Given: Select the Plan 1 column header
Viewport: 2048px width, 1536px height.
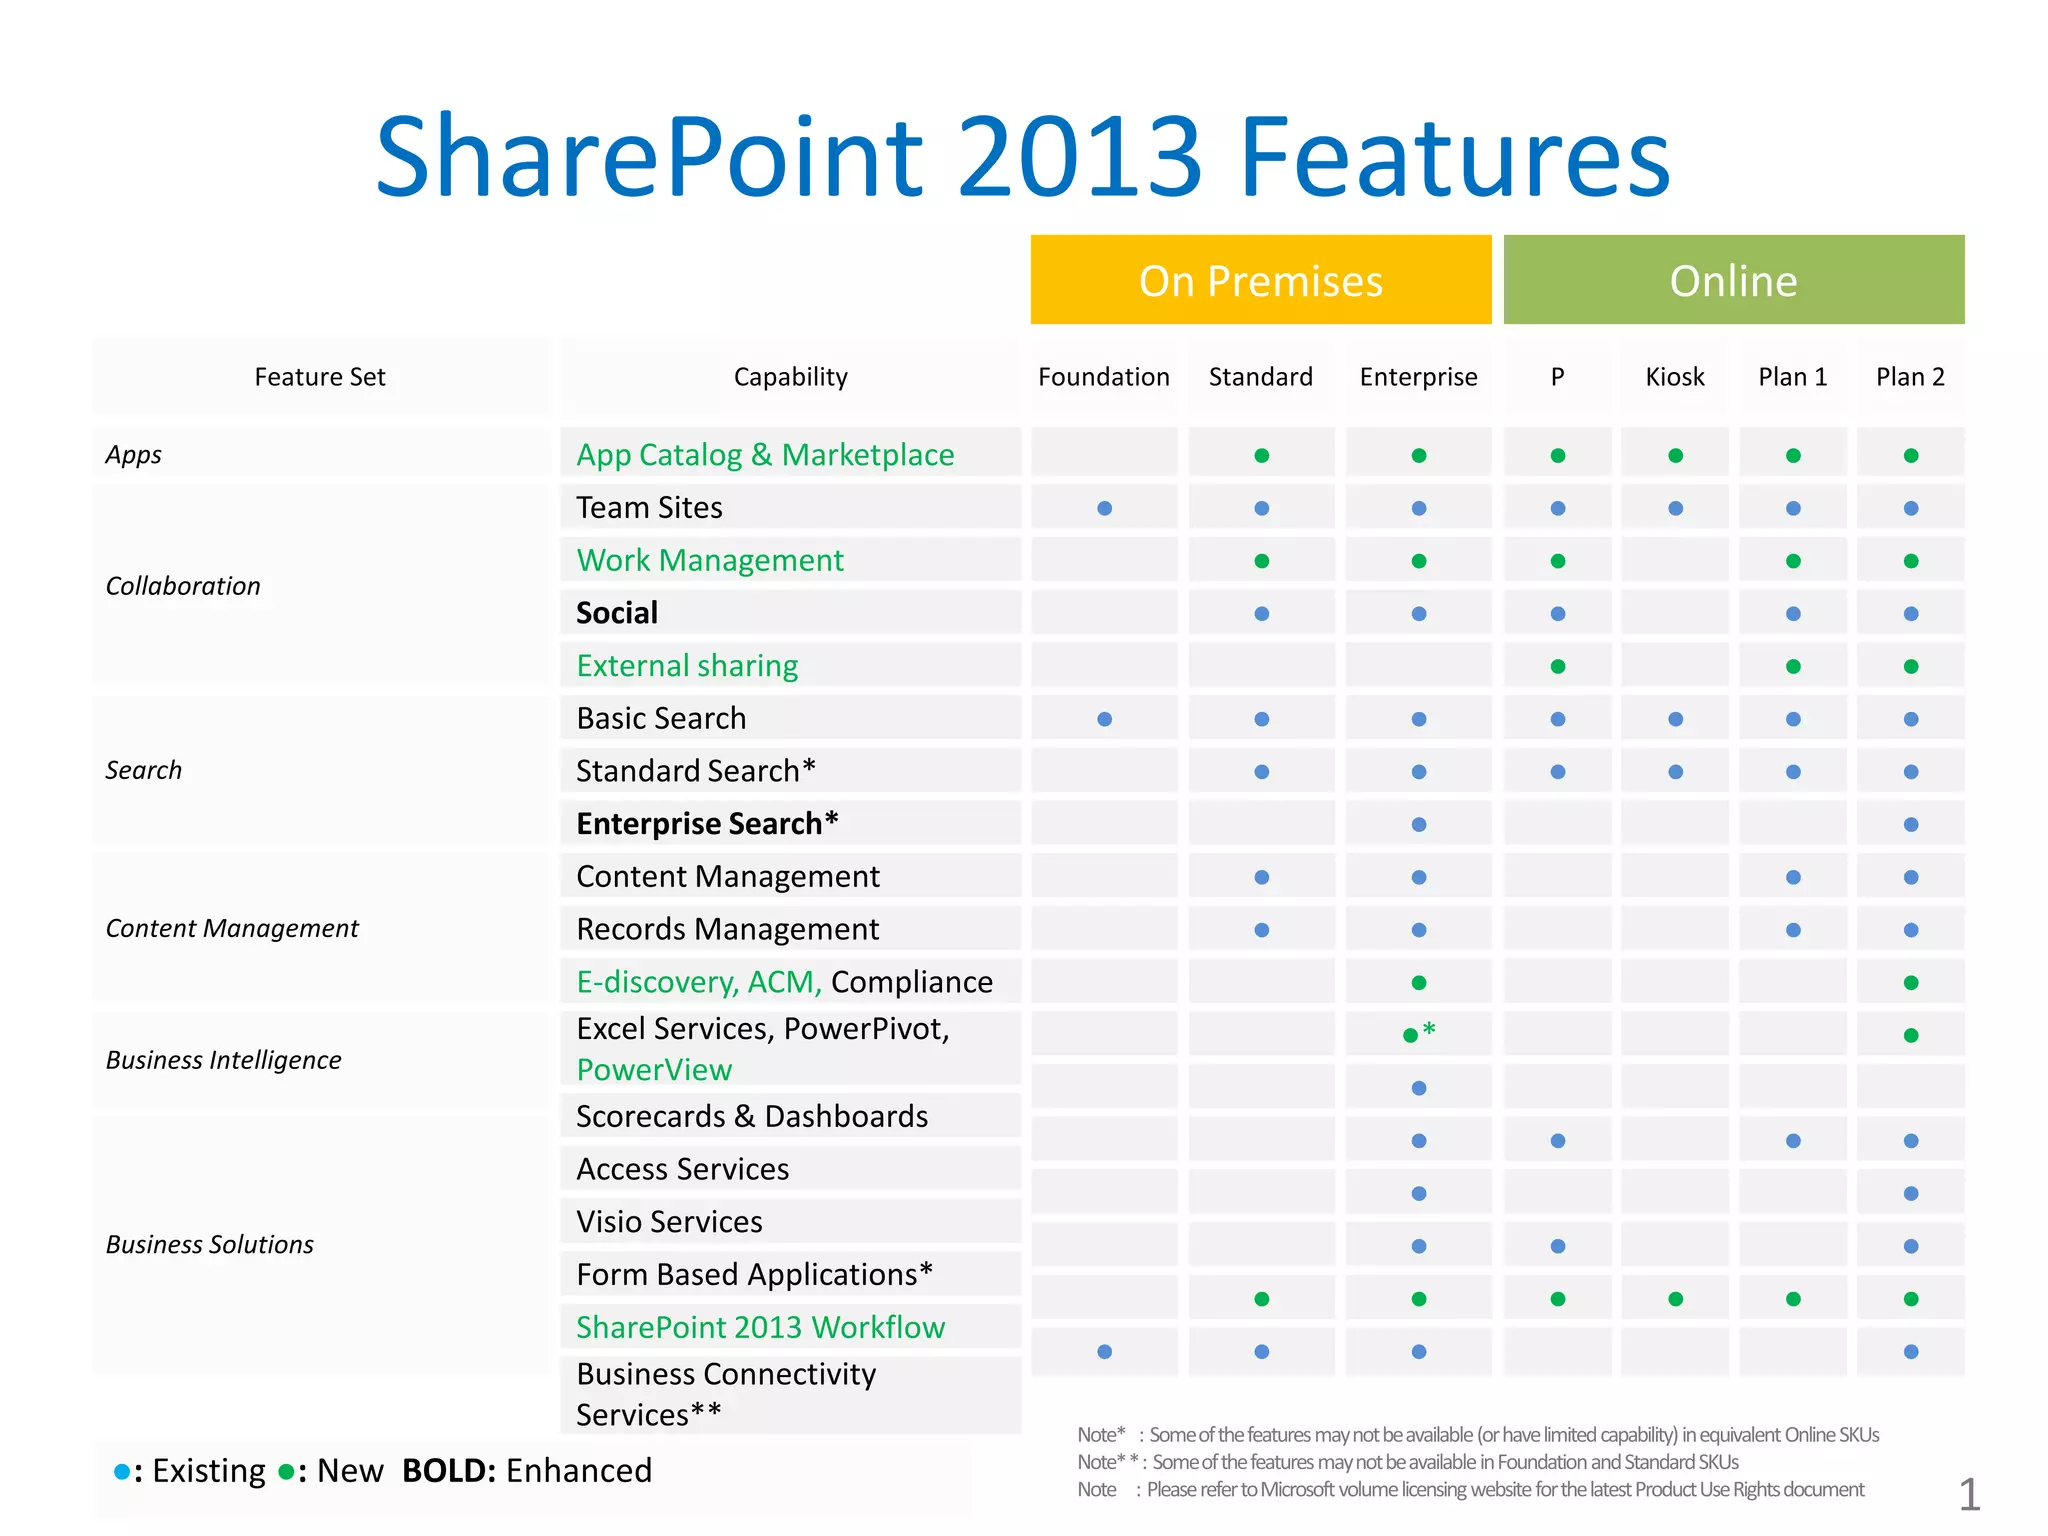Looking at the screenshot, I should (x=1792, y=377).
